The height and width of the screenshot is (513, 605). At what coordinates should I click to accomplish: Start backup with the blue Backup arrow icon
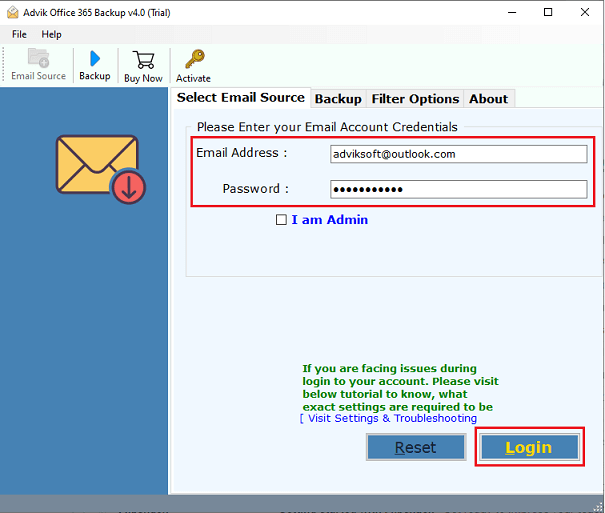[95, 59]
